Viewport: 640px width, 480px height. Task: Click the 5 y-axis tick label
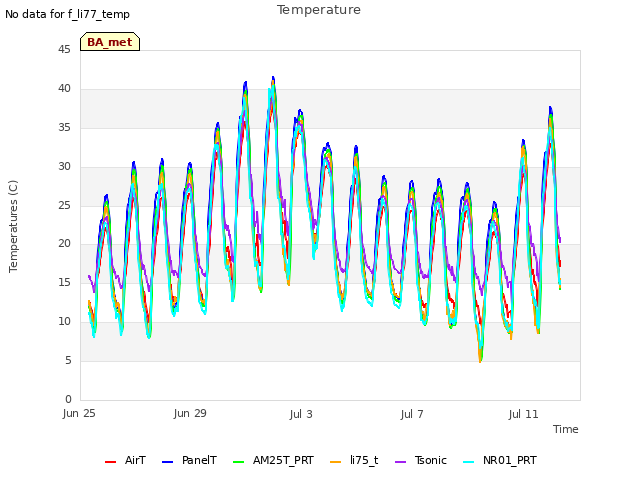68,360
